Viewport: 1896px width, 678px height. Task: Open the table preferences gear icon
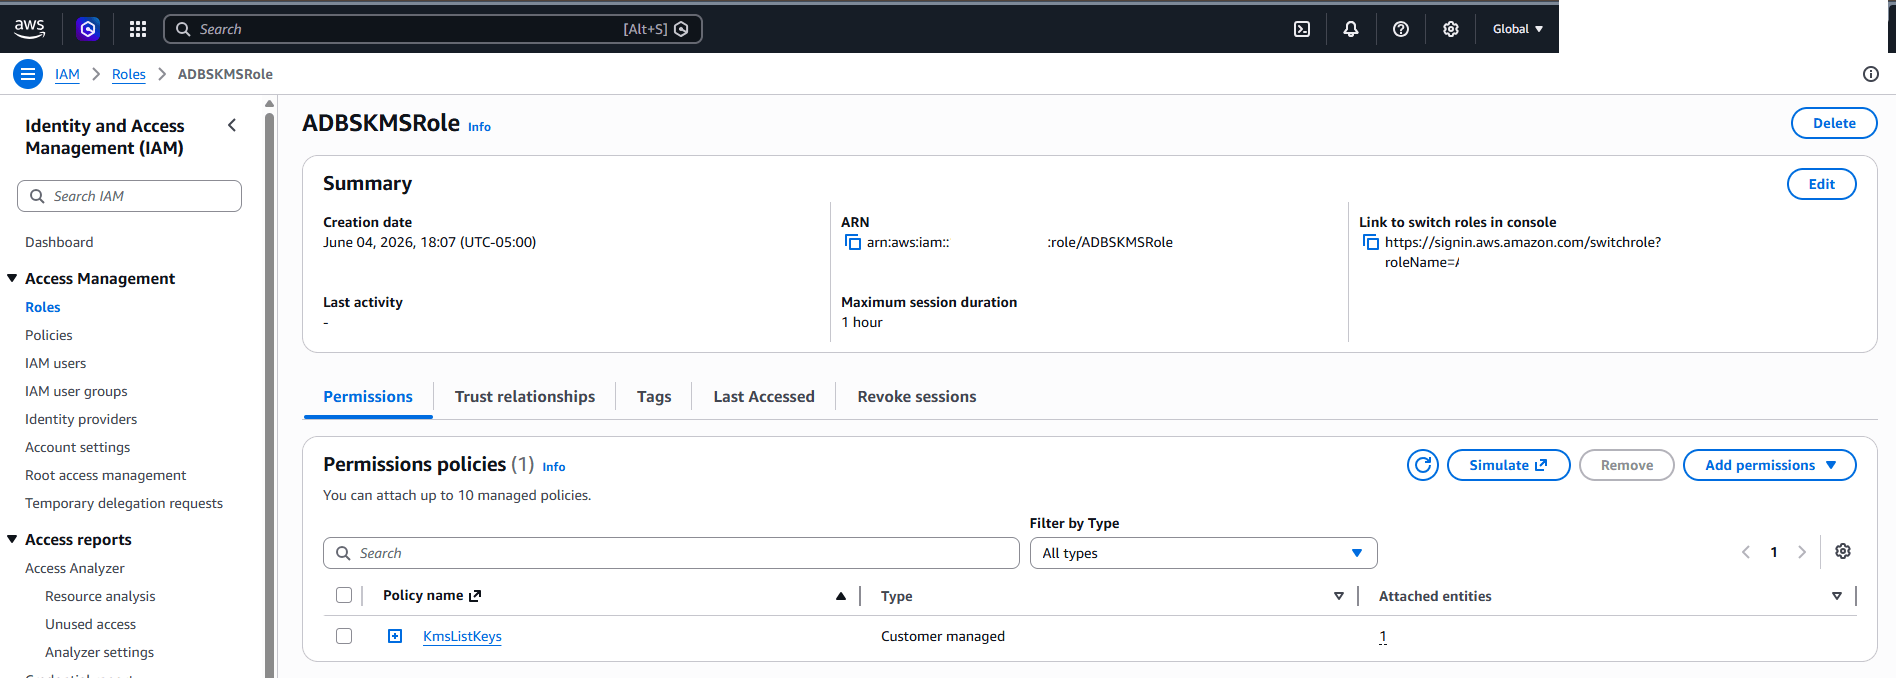[1843, 551]
